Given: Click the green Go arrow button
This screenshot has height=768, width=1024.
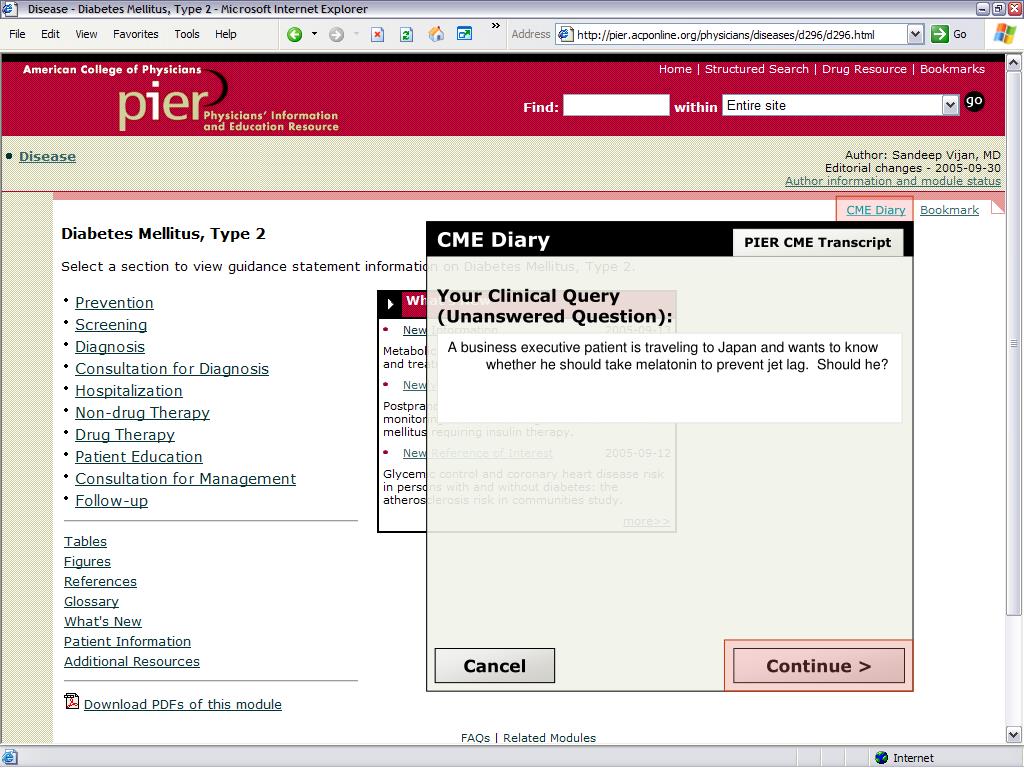Looking at the screenshot, I should 940,35.
